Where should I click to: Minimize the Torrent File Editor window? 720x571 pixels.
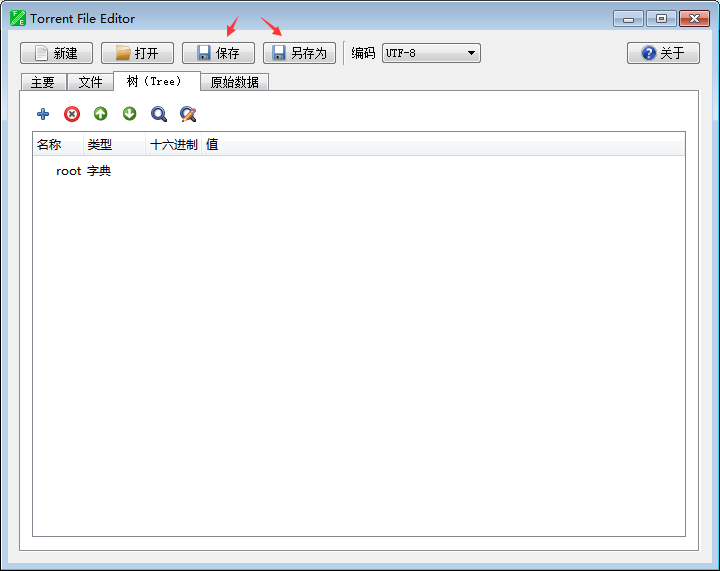[x=628, y=19]
